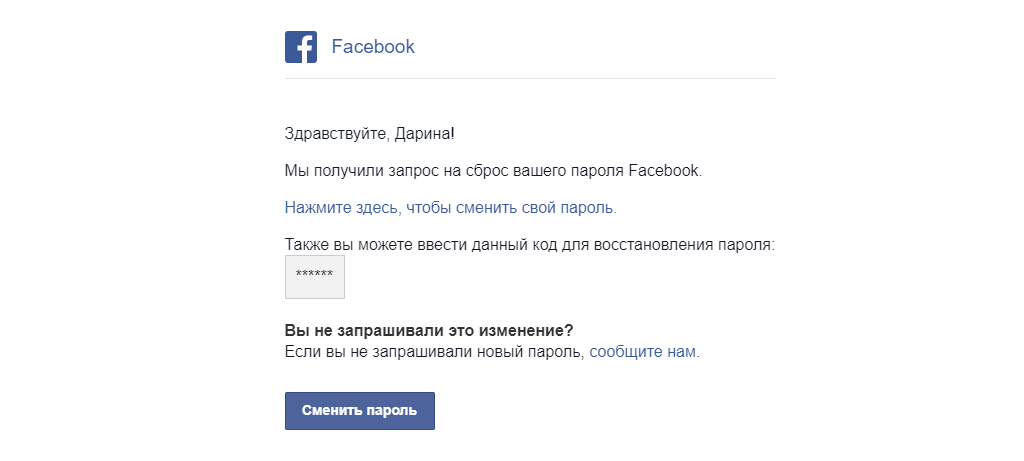Click the password reset request sentence
This screenshot has height=461, width=1024.
pos(493,171)
